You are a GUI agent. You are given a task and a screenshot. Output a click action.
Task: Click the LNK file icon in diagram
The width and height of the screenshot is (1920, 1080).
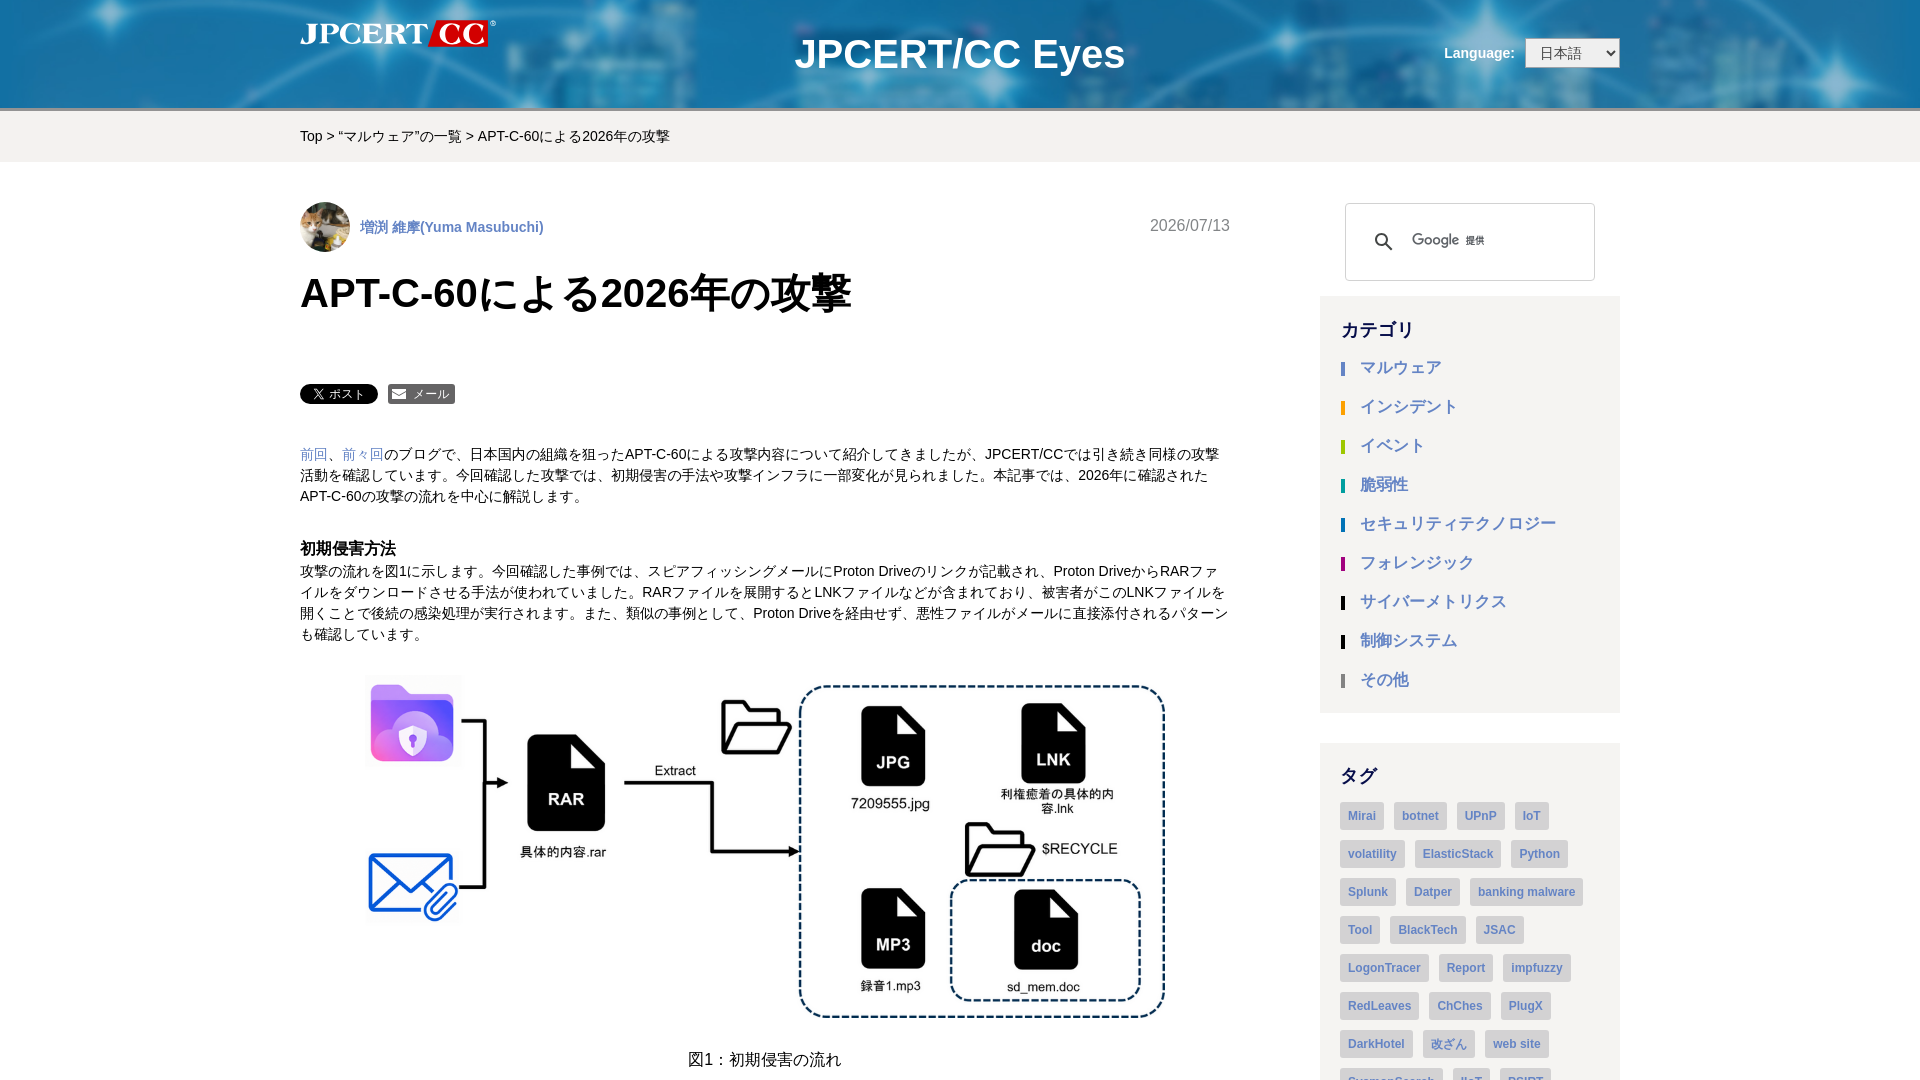pos(1053,743)
